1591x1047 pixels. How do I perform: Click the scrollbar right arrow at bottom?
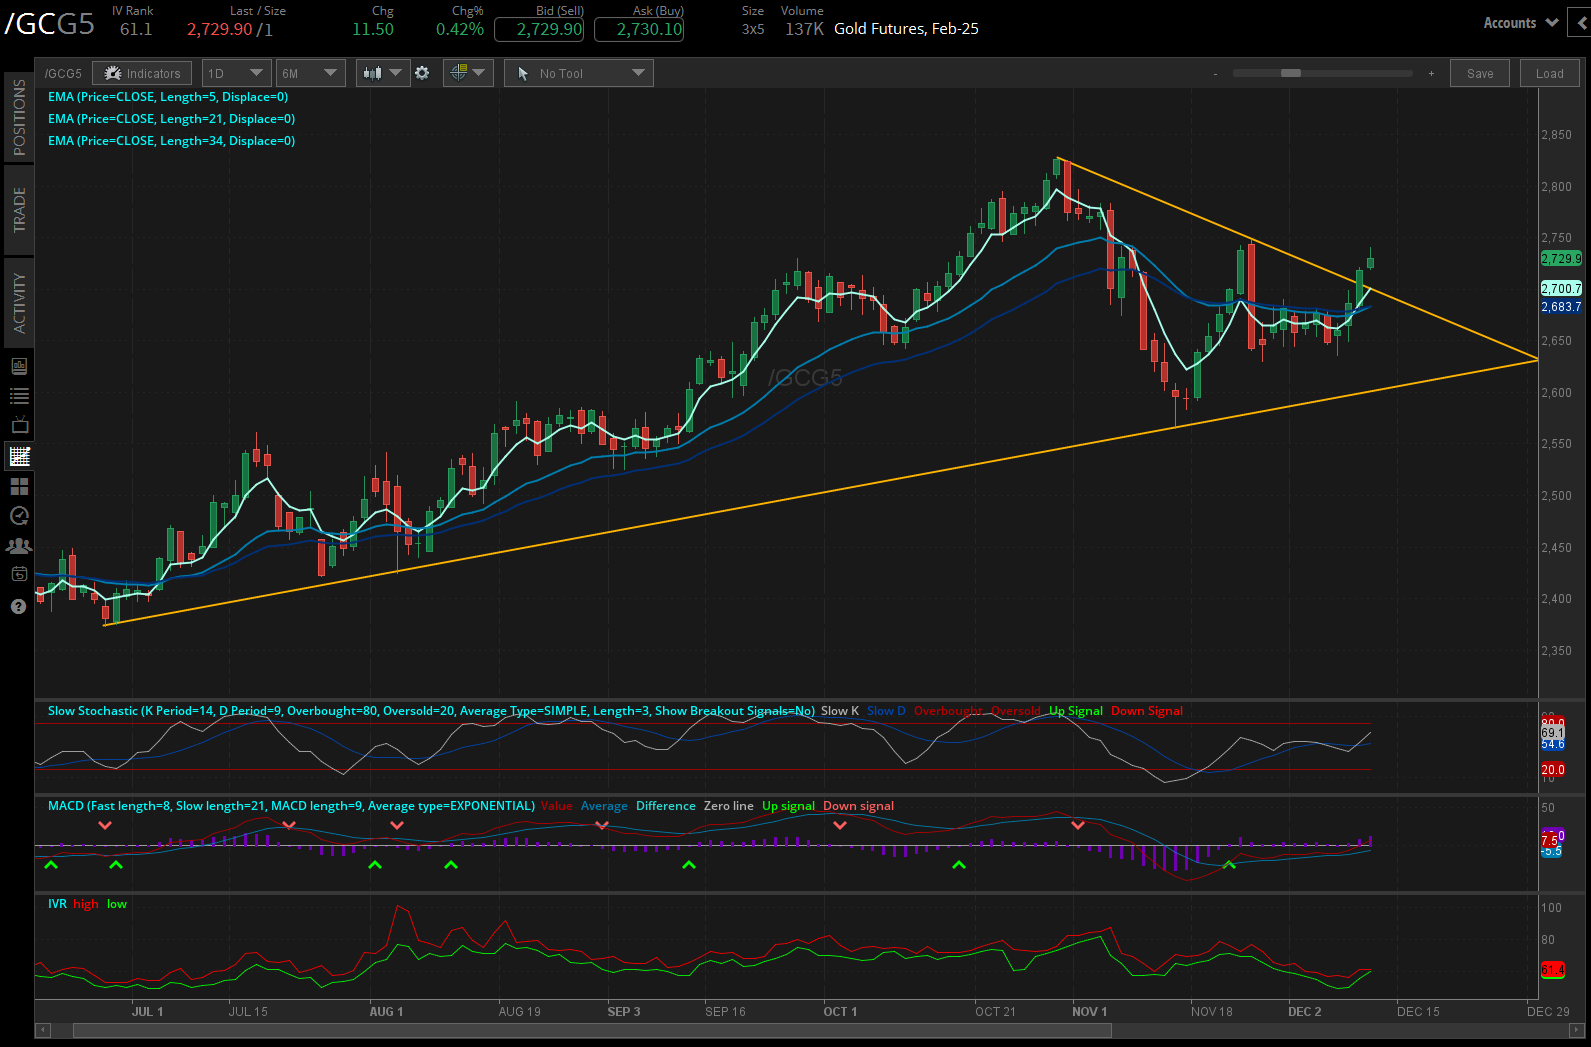click(1577, 1029)
